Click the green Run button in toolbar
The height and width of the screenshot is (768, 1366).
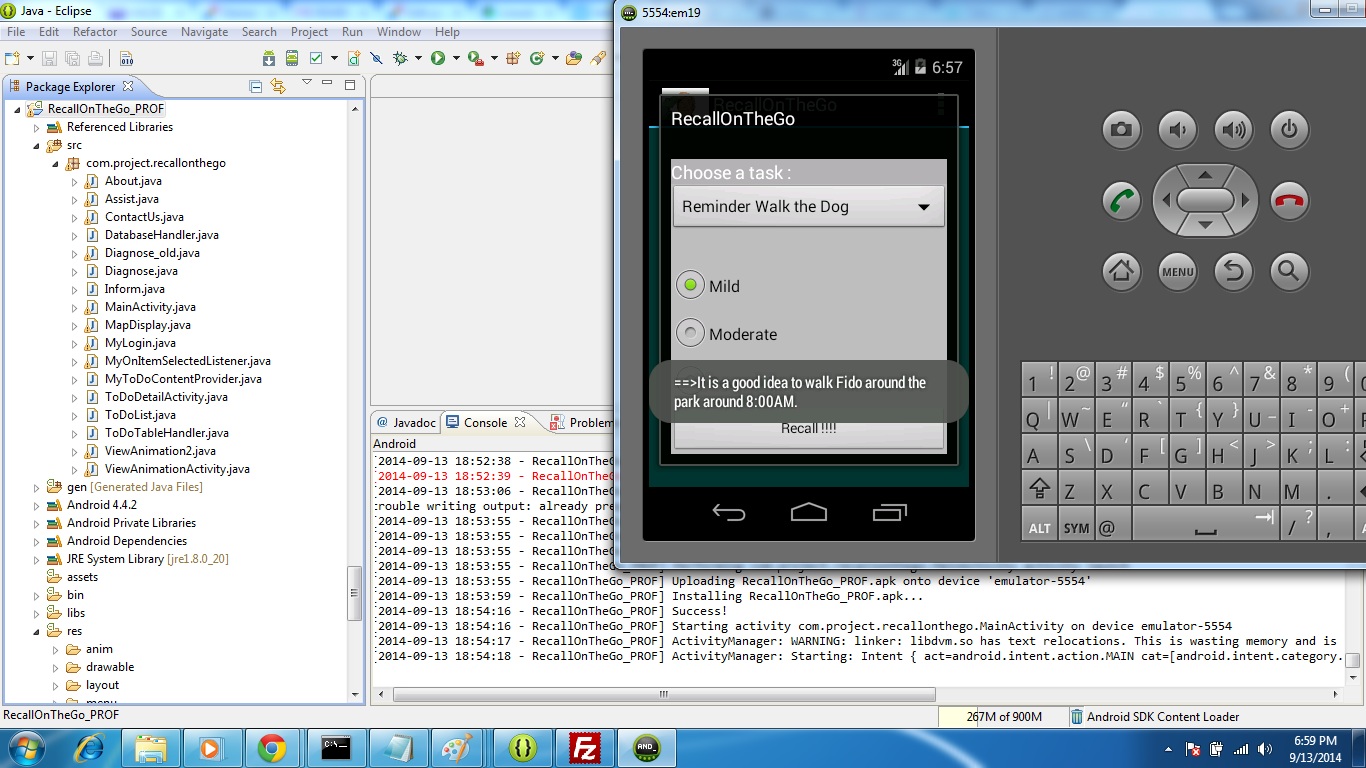tap(438, 59)
